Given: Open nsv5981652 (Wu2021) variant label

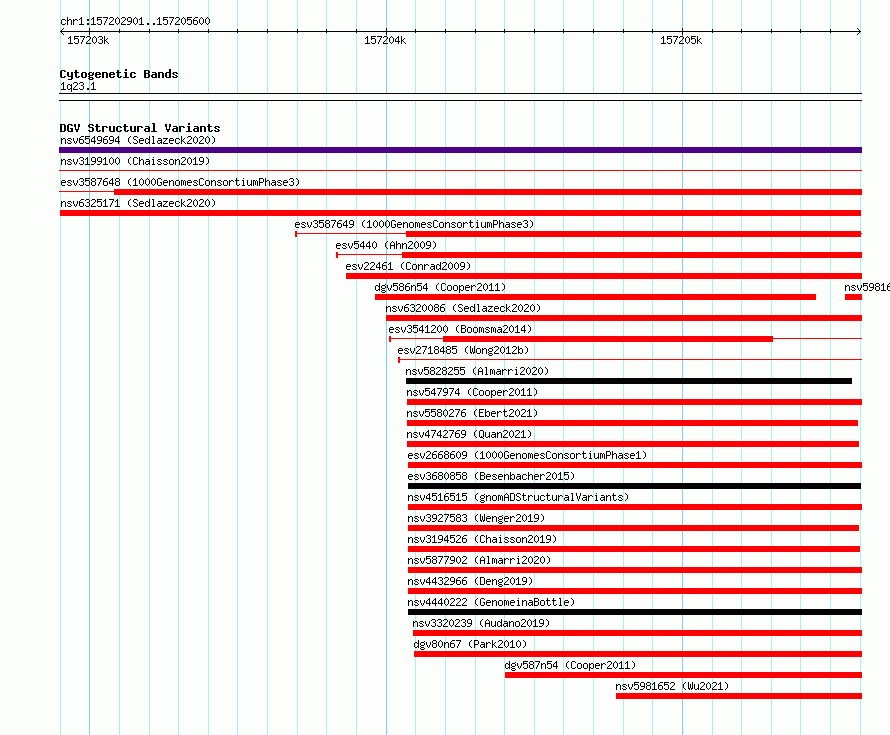Looking at the screenshot, I should point(673,686).
